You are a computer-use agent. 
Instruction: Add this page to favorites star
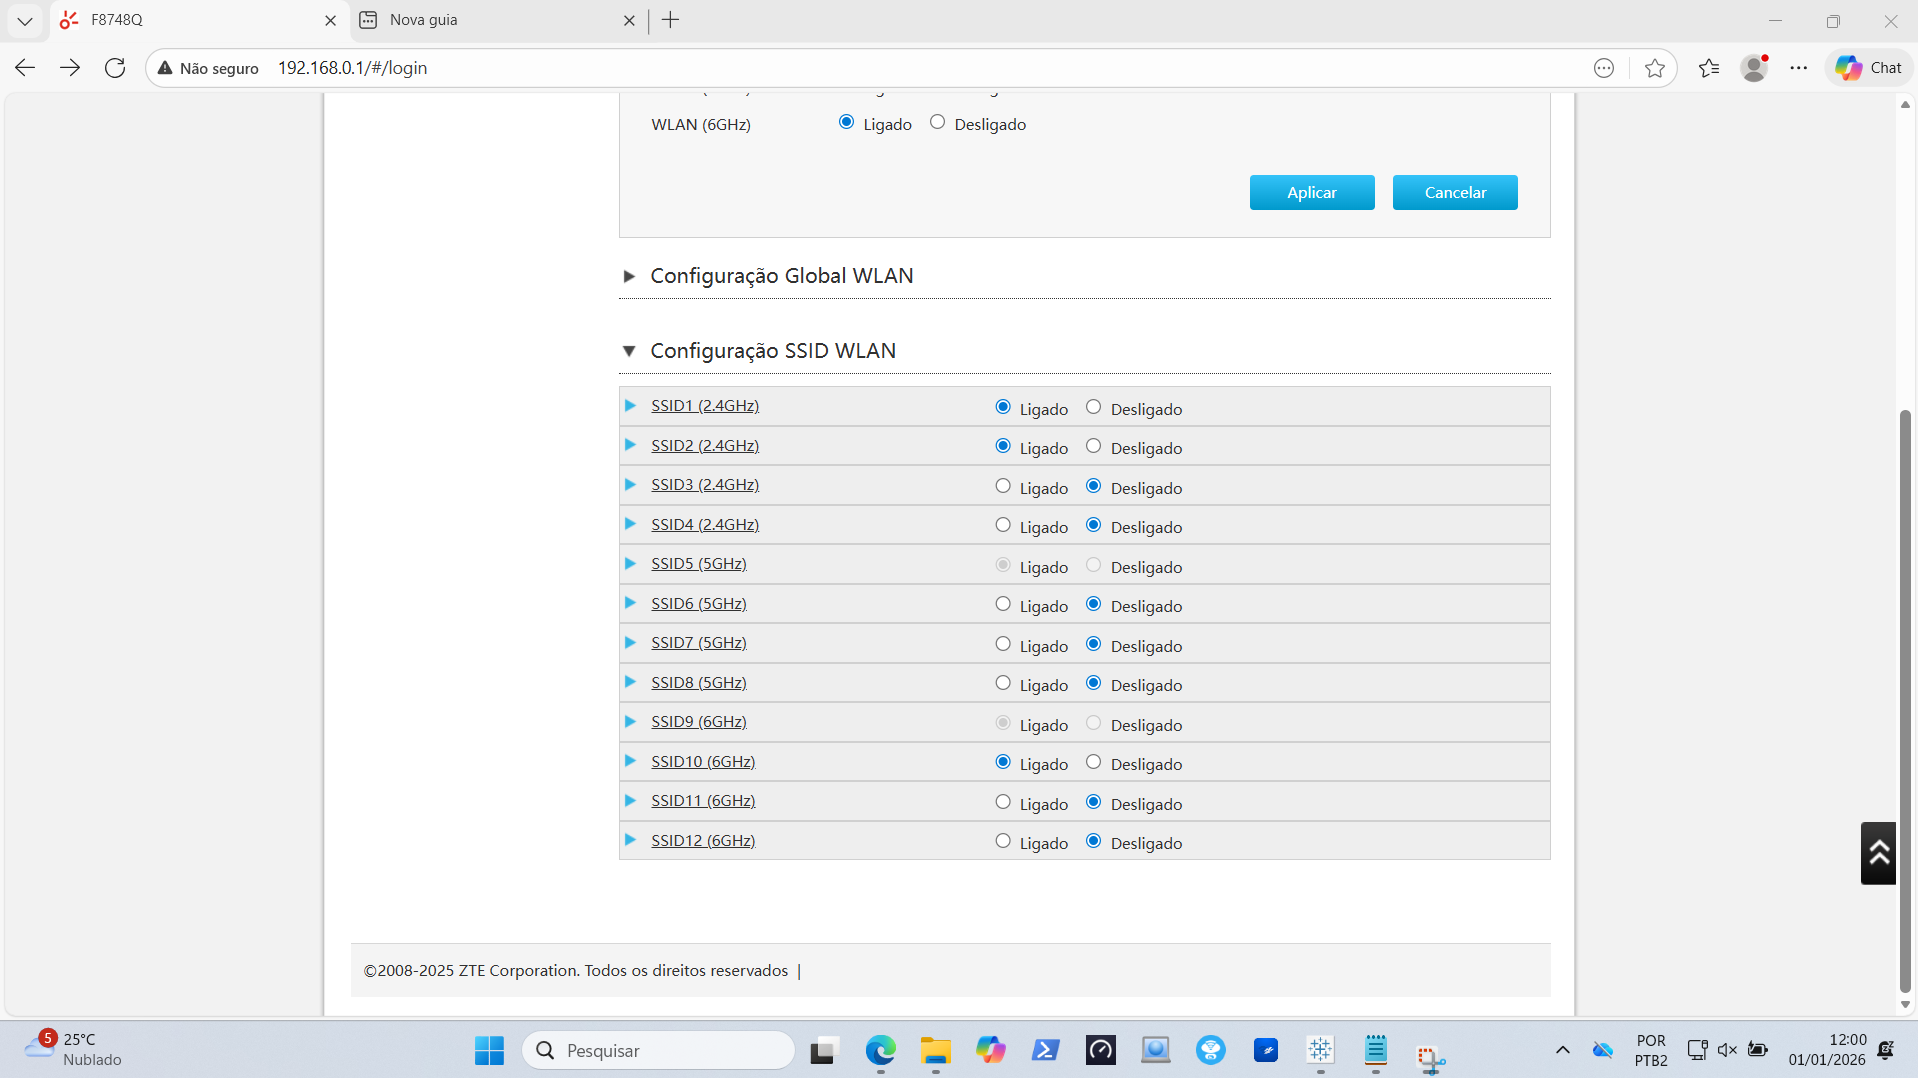point(1654,68)
